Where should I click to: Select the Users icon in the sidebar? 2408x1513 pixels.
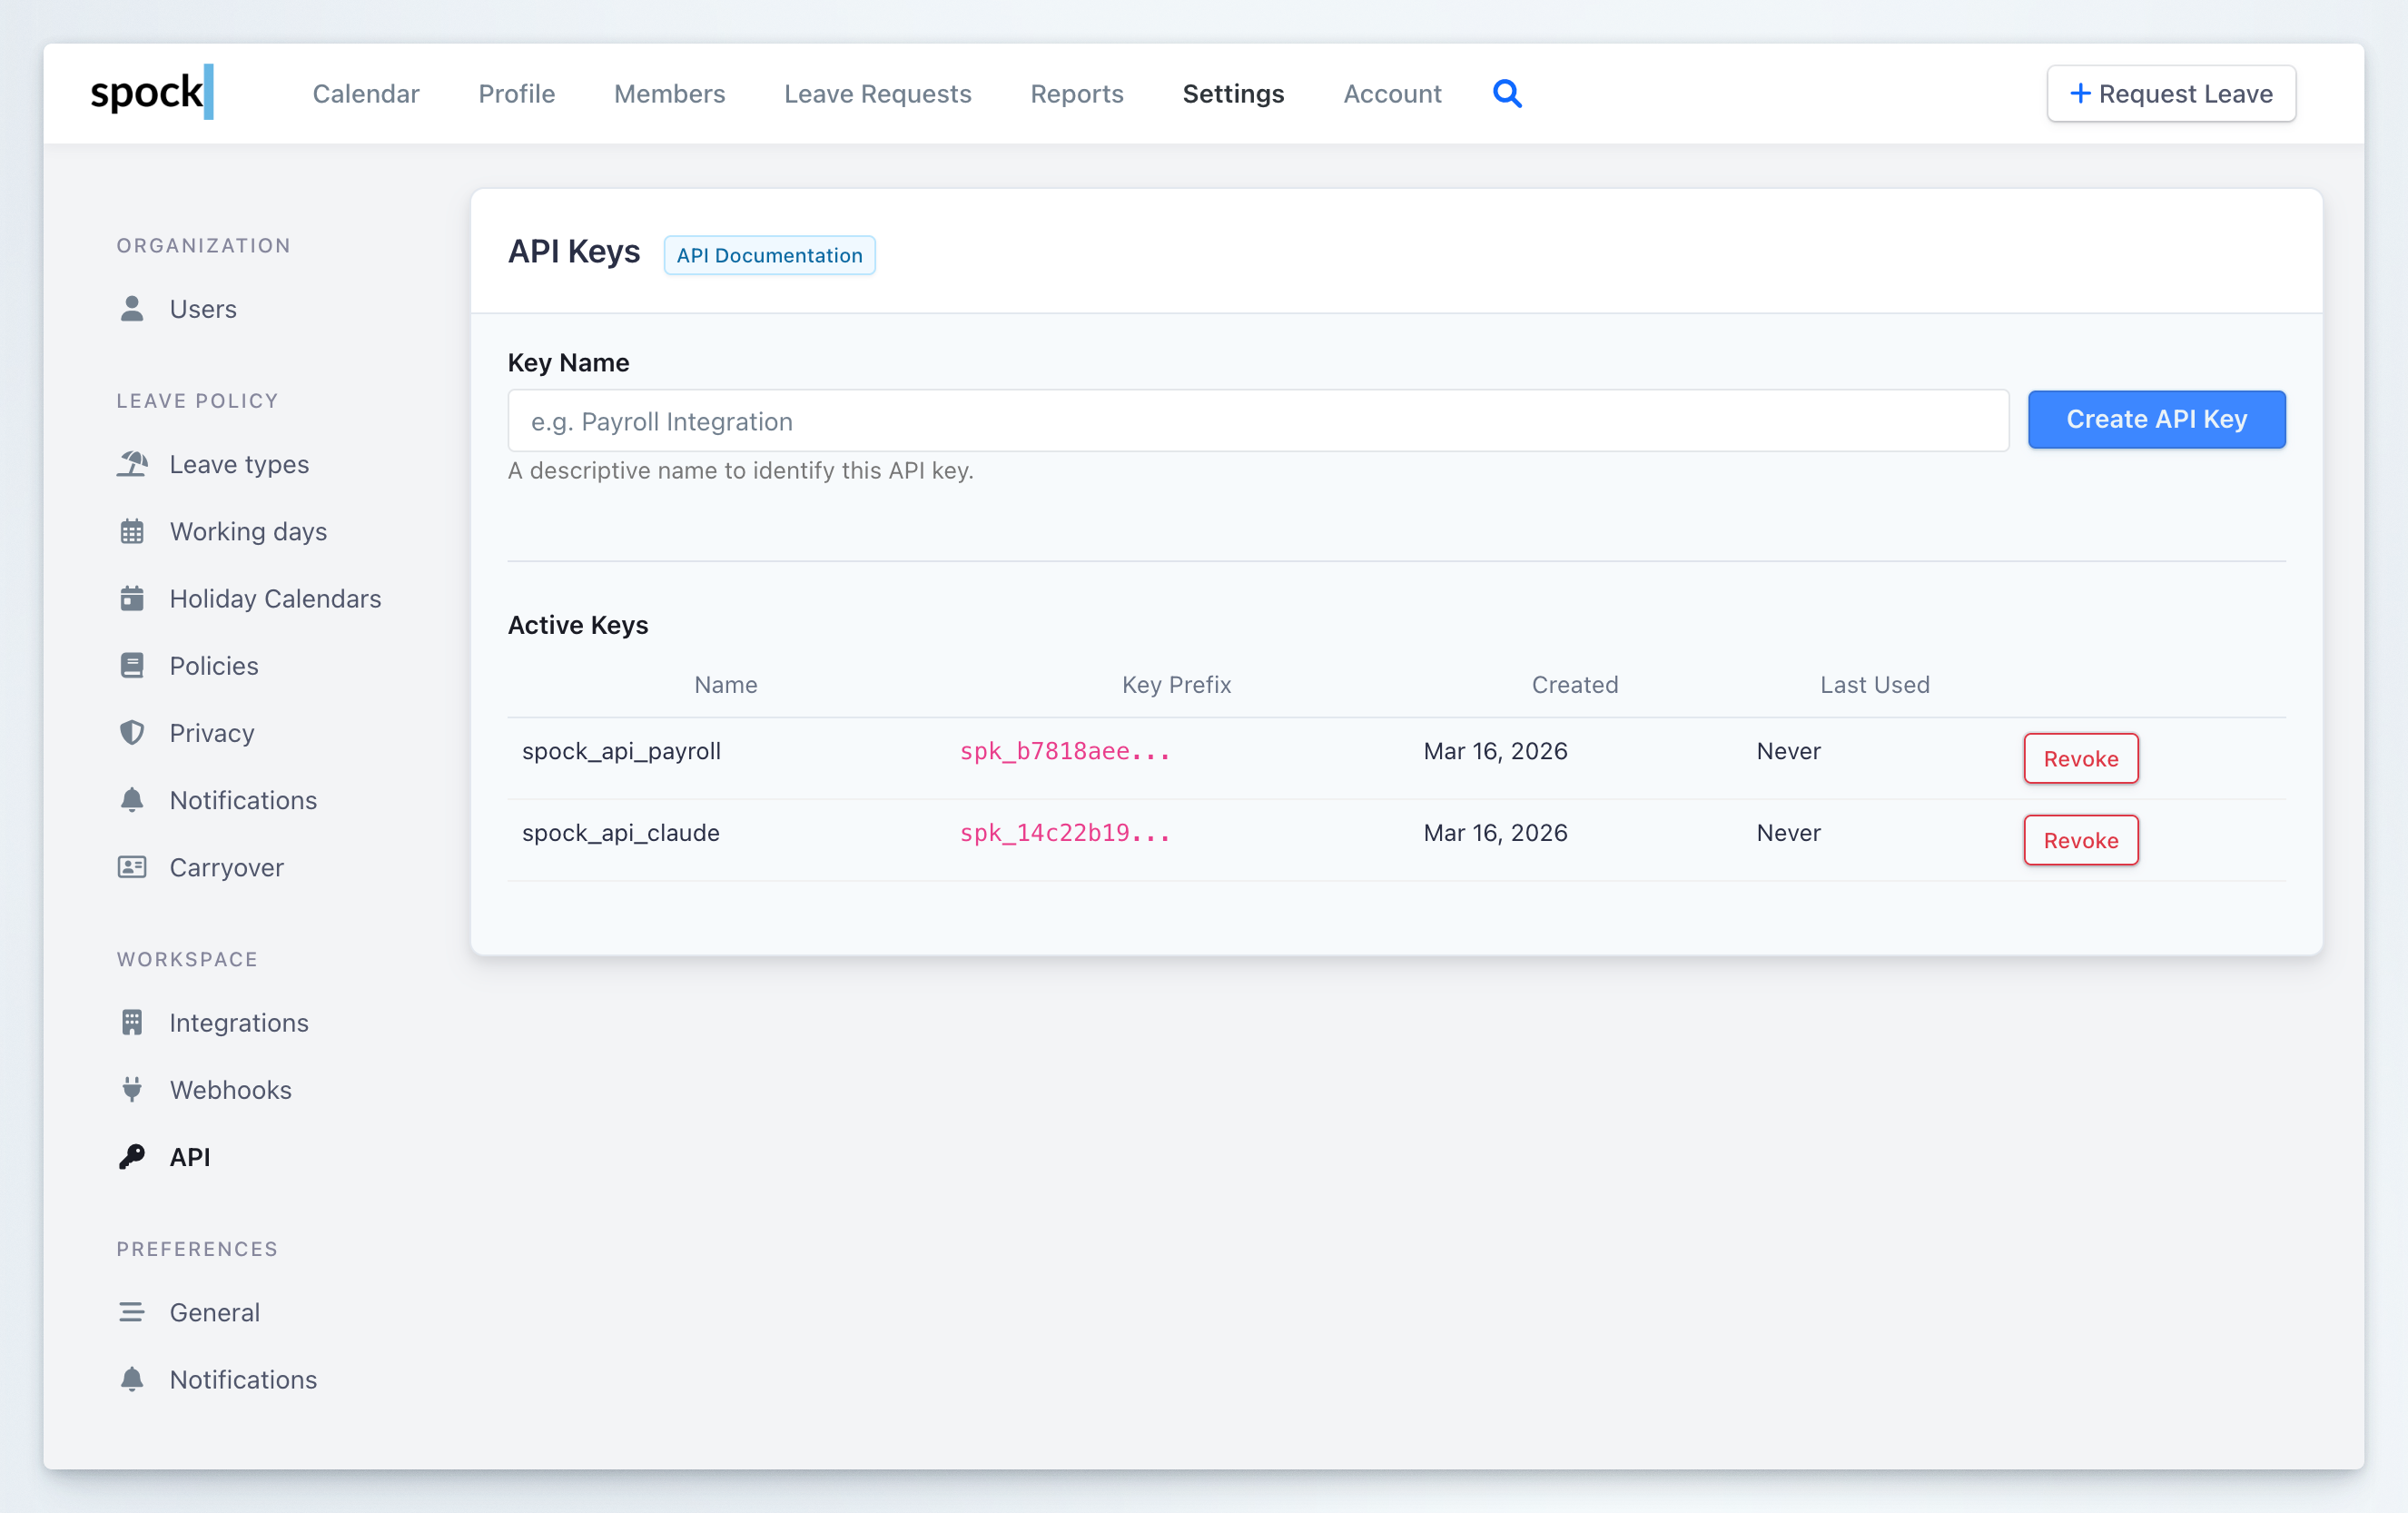[132, 308]
